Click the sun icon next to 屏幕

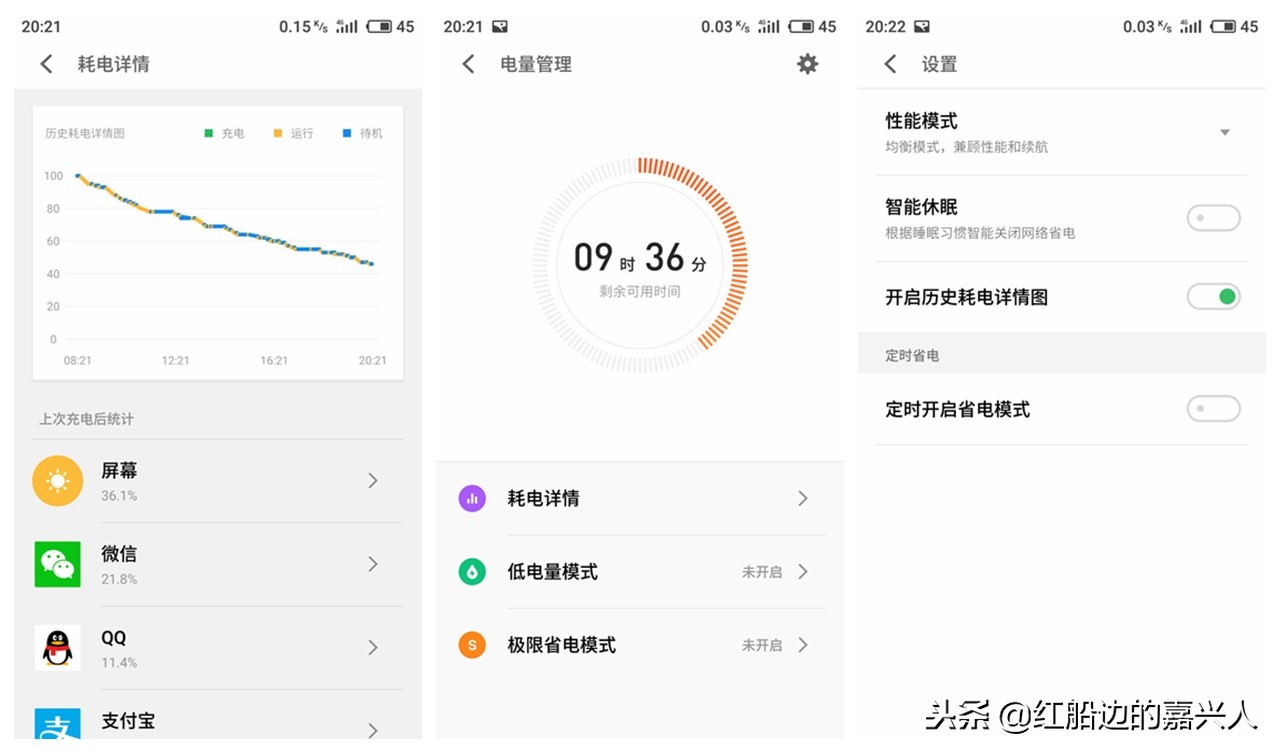point(57,481)
